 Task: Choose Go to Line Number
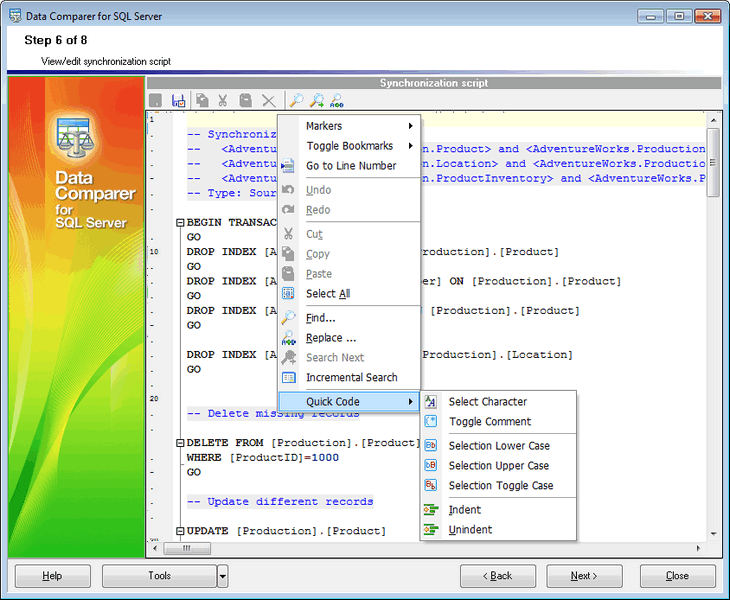pos(350,166)
